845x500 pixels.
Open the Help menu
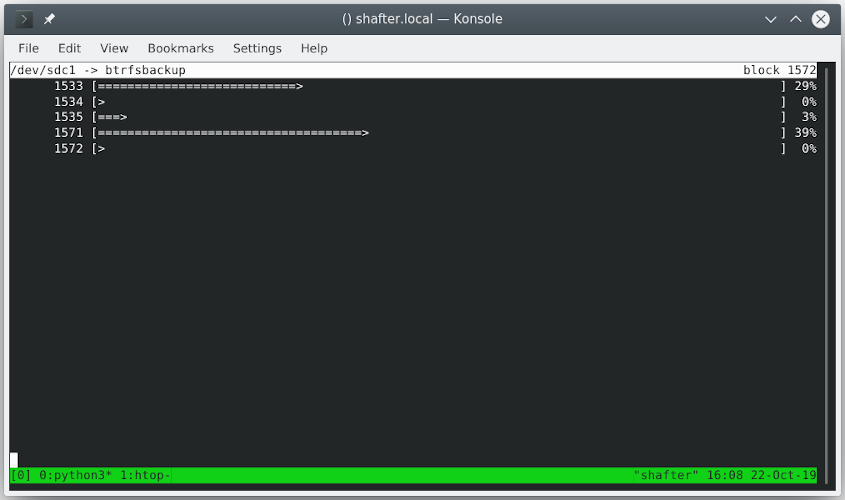[314, 48]
